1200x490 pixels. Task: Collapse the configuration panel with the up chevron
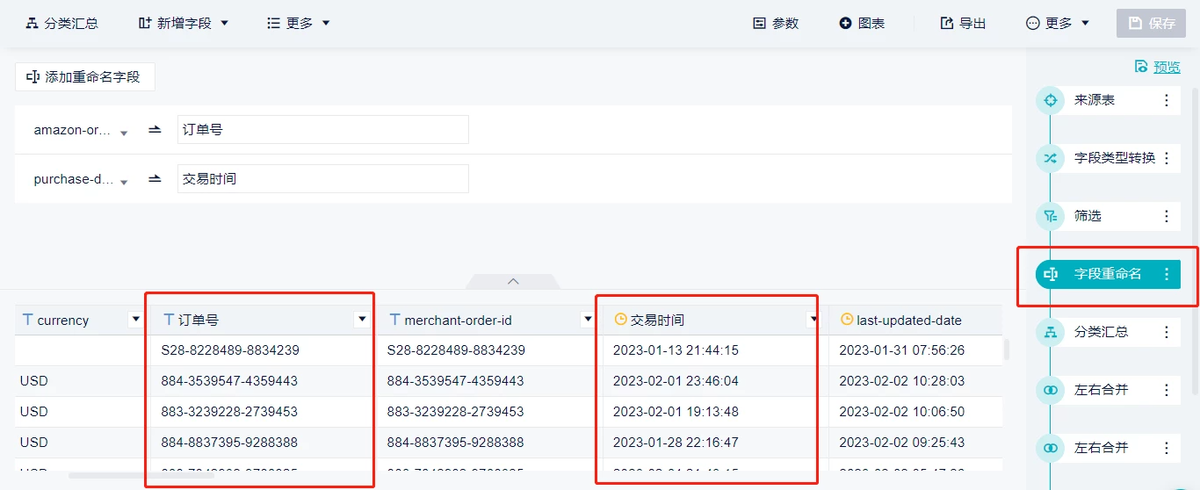pyautogui.click(x=513, y=282)
